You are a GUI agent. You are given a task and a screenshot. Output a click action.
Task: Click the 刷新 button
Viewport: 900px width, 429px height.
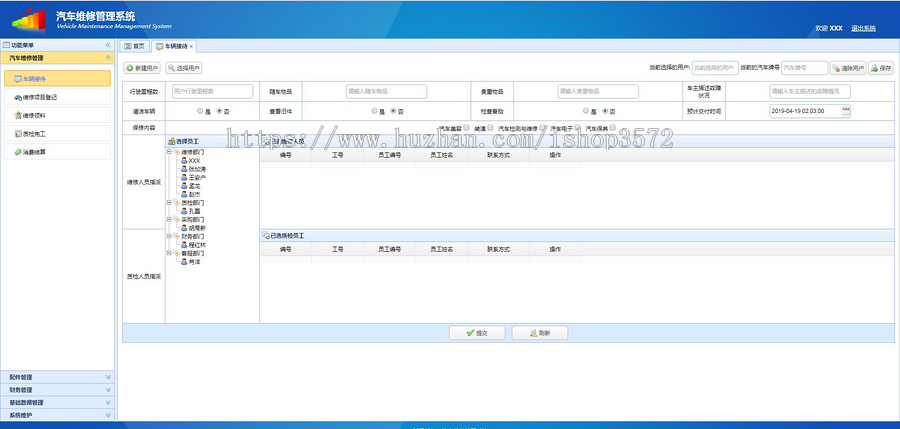[x=540, y=333]
